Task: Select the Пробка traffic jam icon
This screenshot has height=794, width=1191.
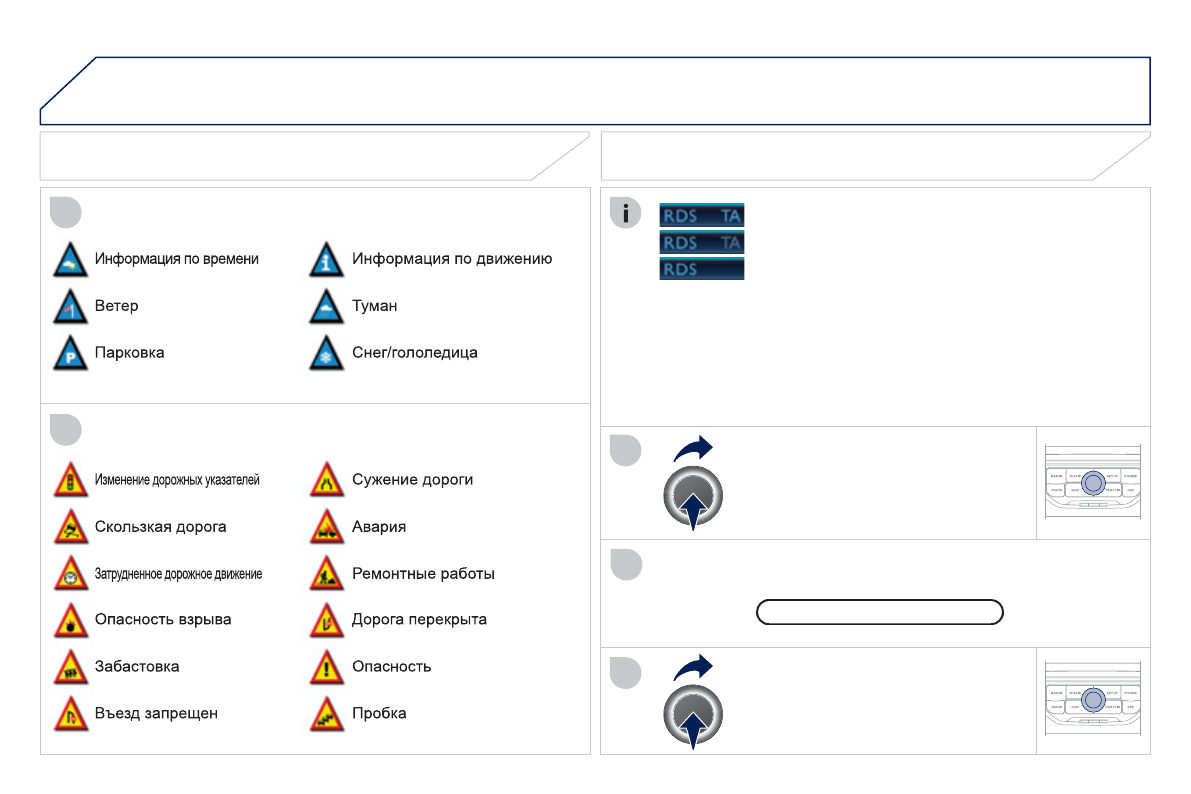Action: pyautogui.click(x=326, y=714)
